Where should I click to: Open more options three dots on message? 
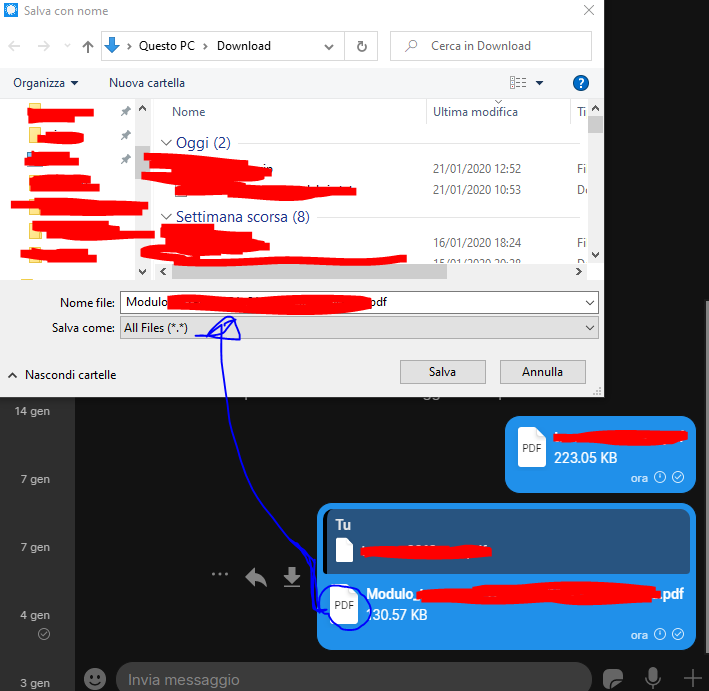tap(220, 574)
